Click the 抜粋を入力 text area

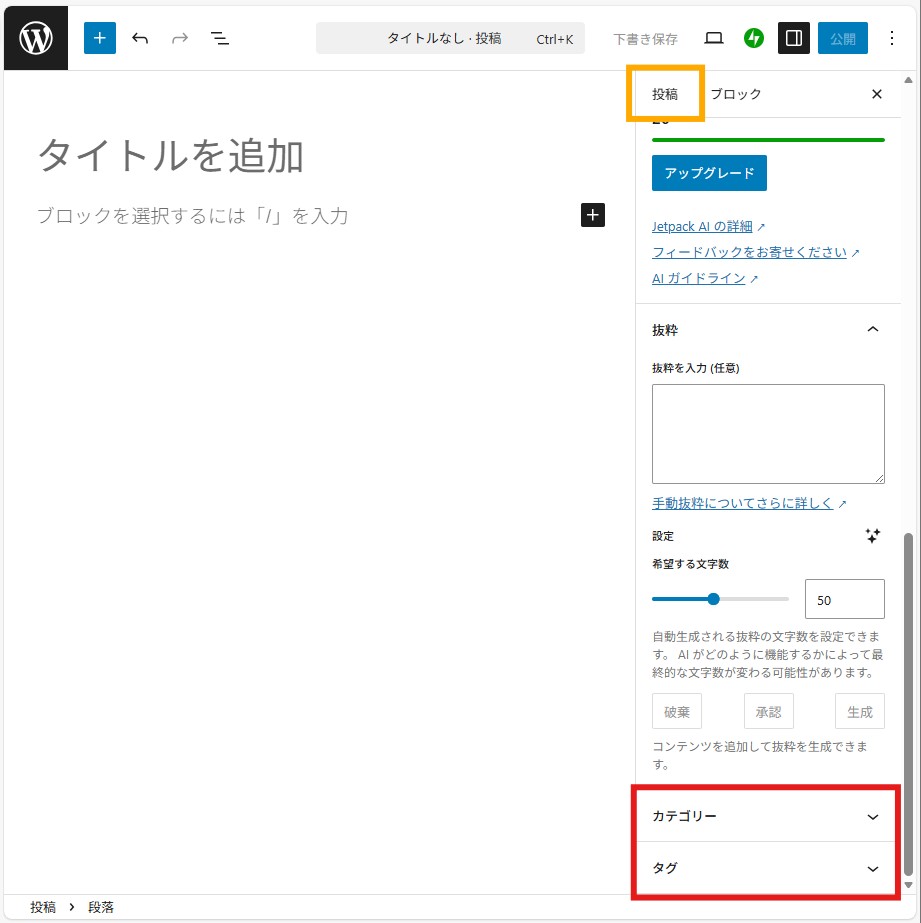click(768, 434)
